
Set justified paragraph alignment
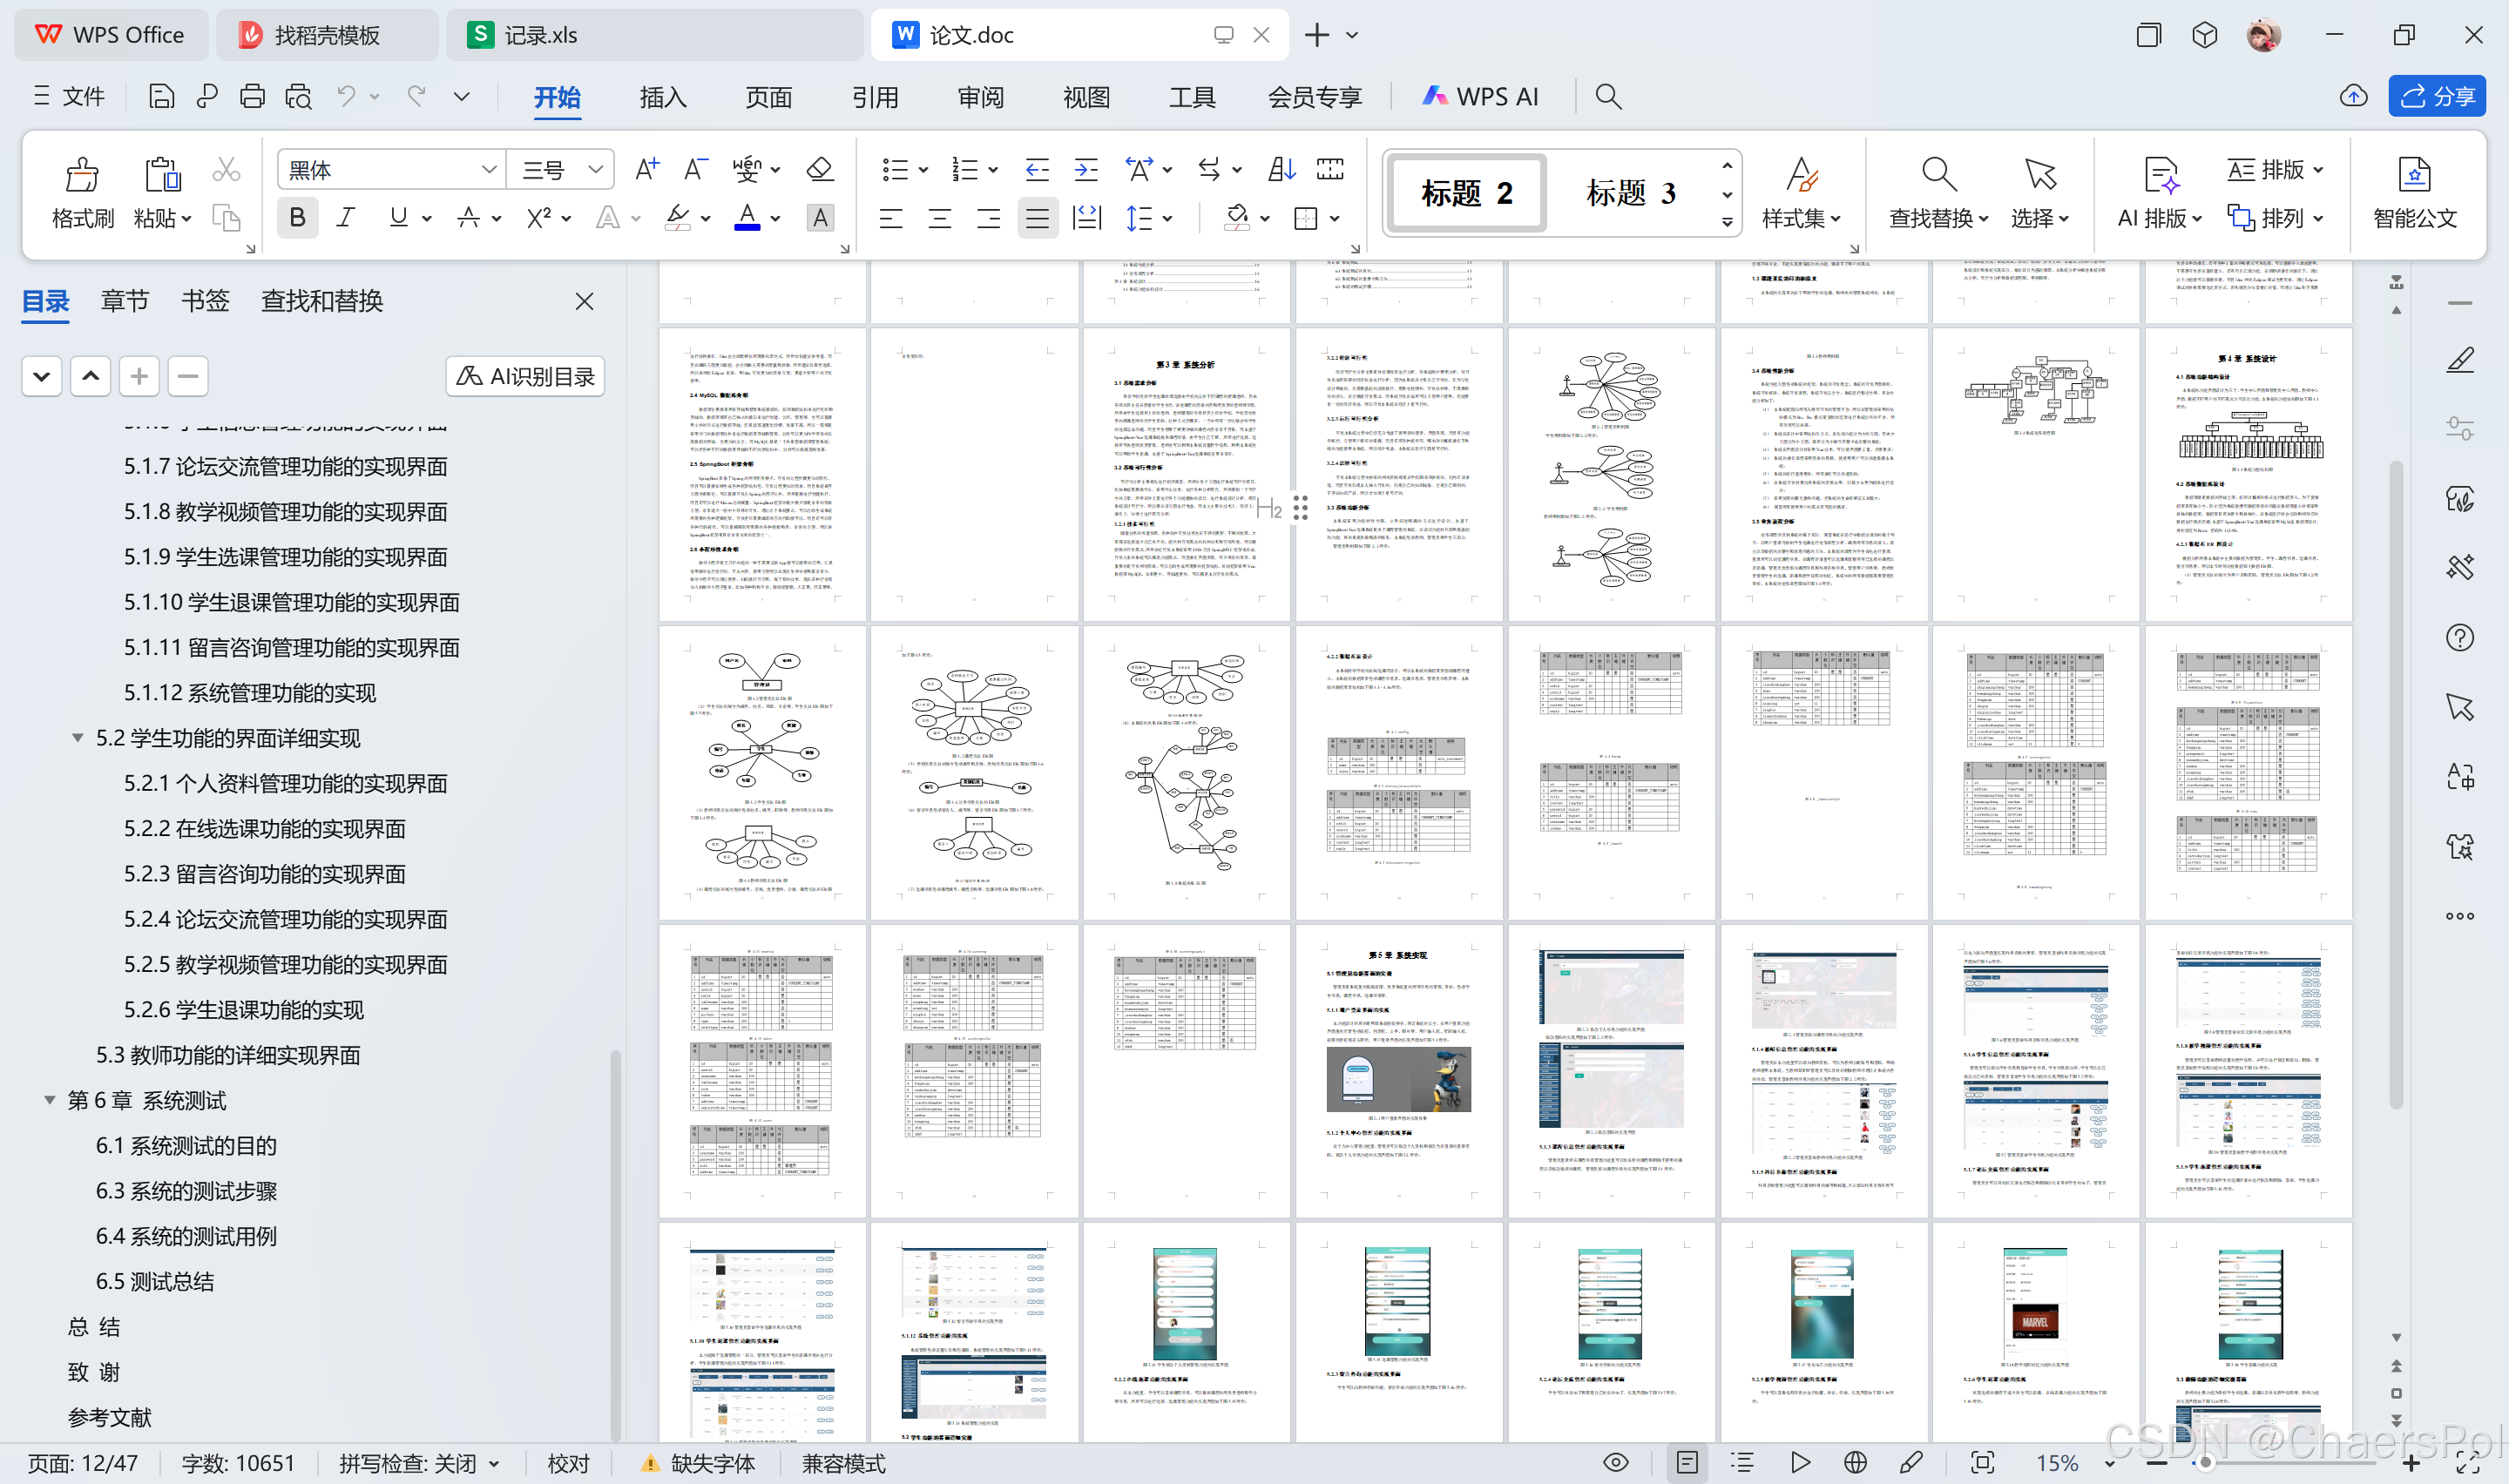tap(1037, 218)
